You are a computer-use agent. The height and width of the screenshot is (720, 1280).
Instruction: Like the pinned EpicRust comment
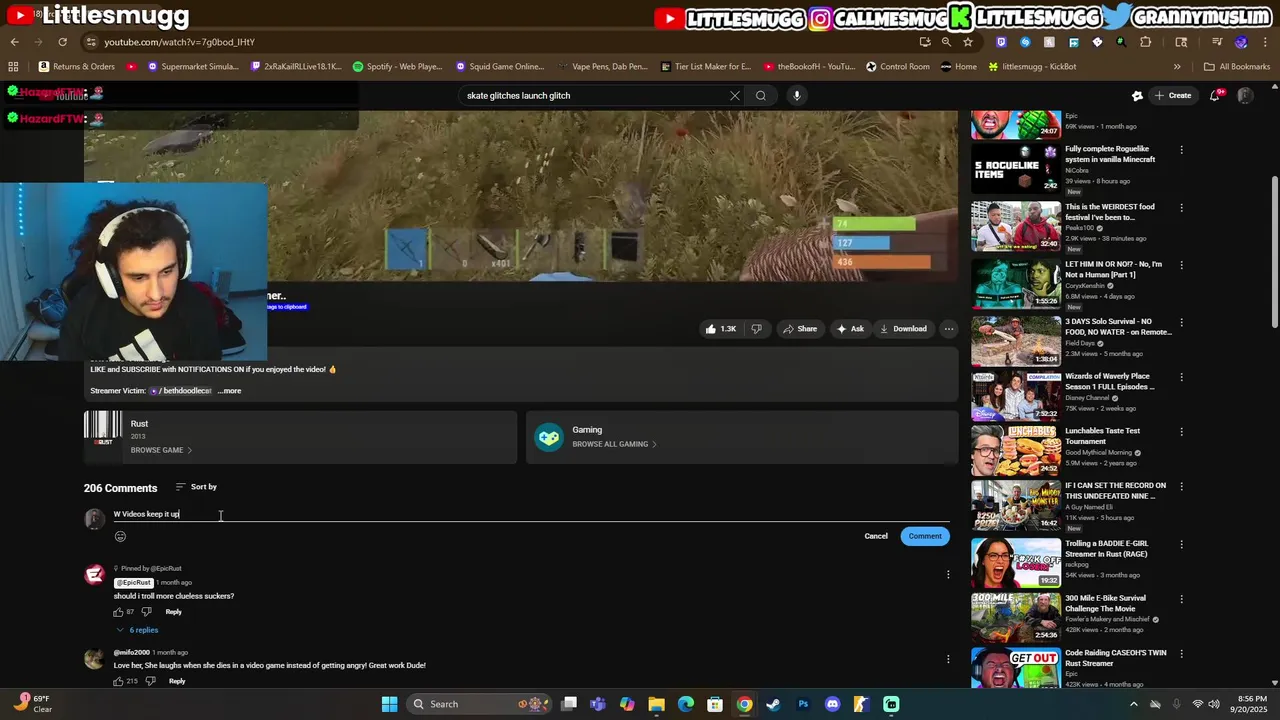(118, 612)
